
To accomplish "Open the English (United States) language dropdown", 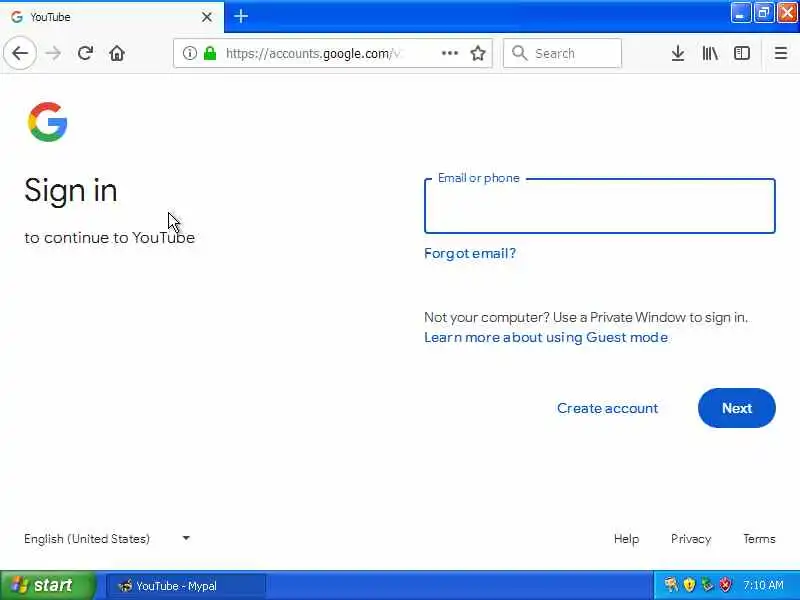I will 107,539.
